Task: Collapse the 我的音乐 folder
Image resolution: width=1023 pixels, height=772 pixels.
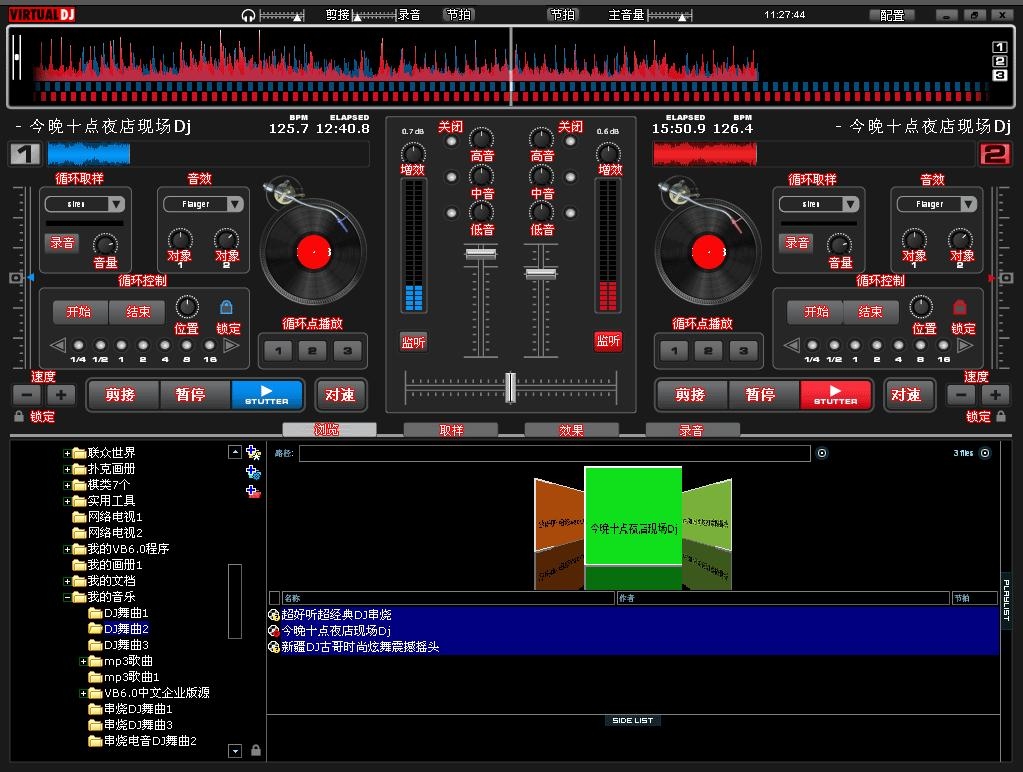Action: tap(67, 597)
